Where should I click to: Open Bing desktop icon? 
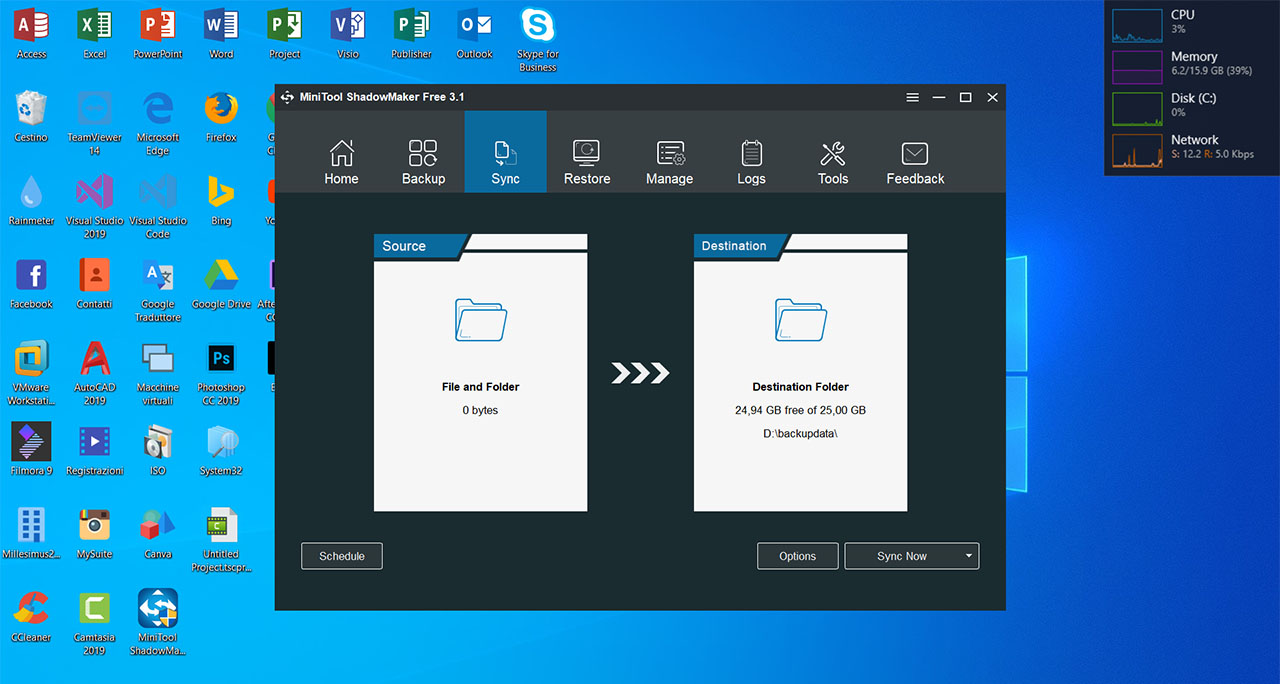tap(221, 199)
